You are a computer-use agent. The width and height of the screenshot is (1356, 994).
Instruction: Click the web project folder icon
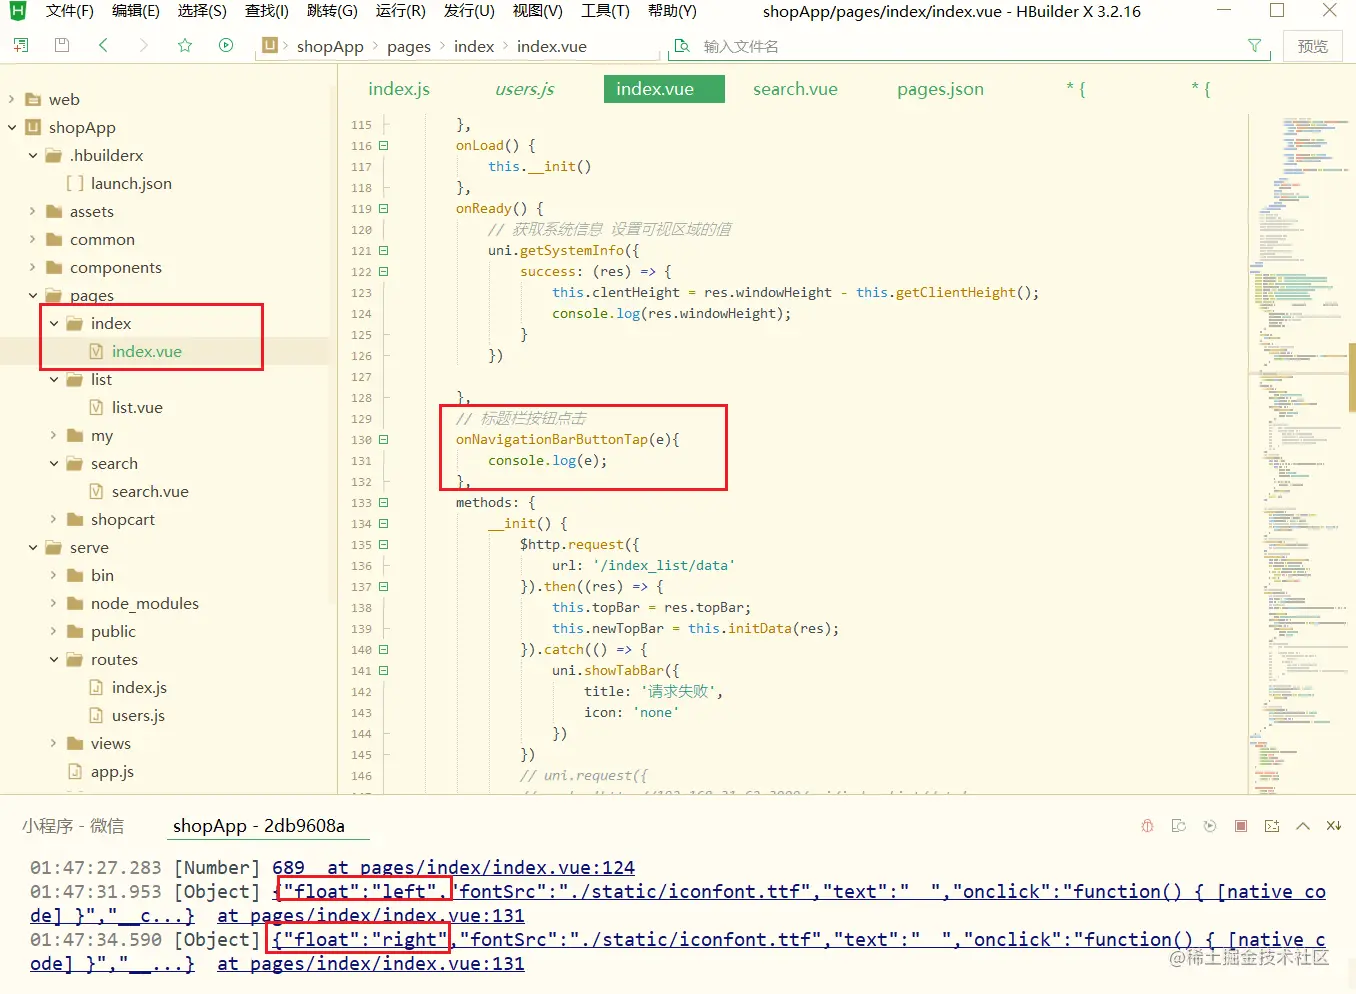pos(33,99)
